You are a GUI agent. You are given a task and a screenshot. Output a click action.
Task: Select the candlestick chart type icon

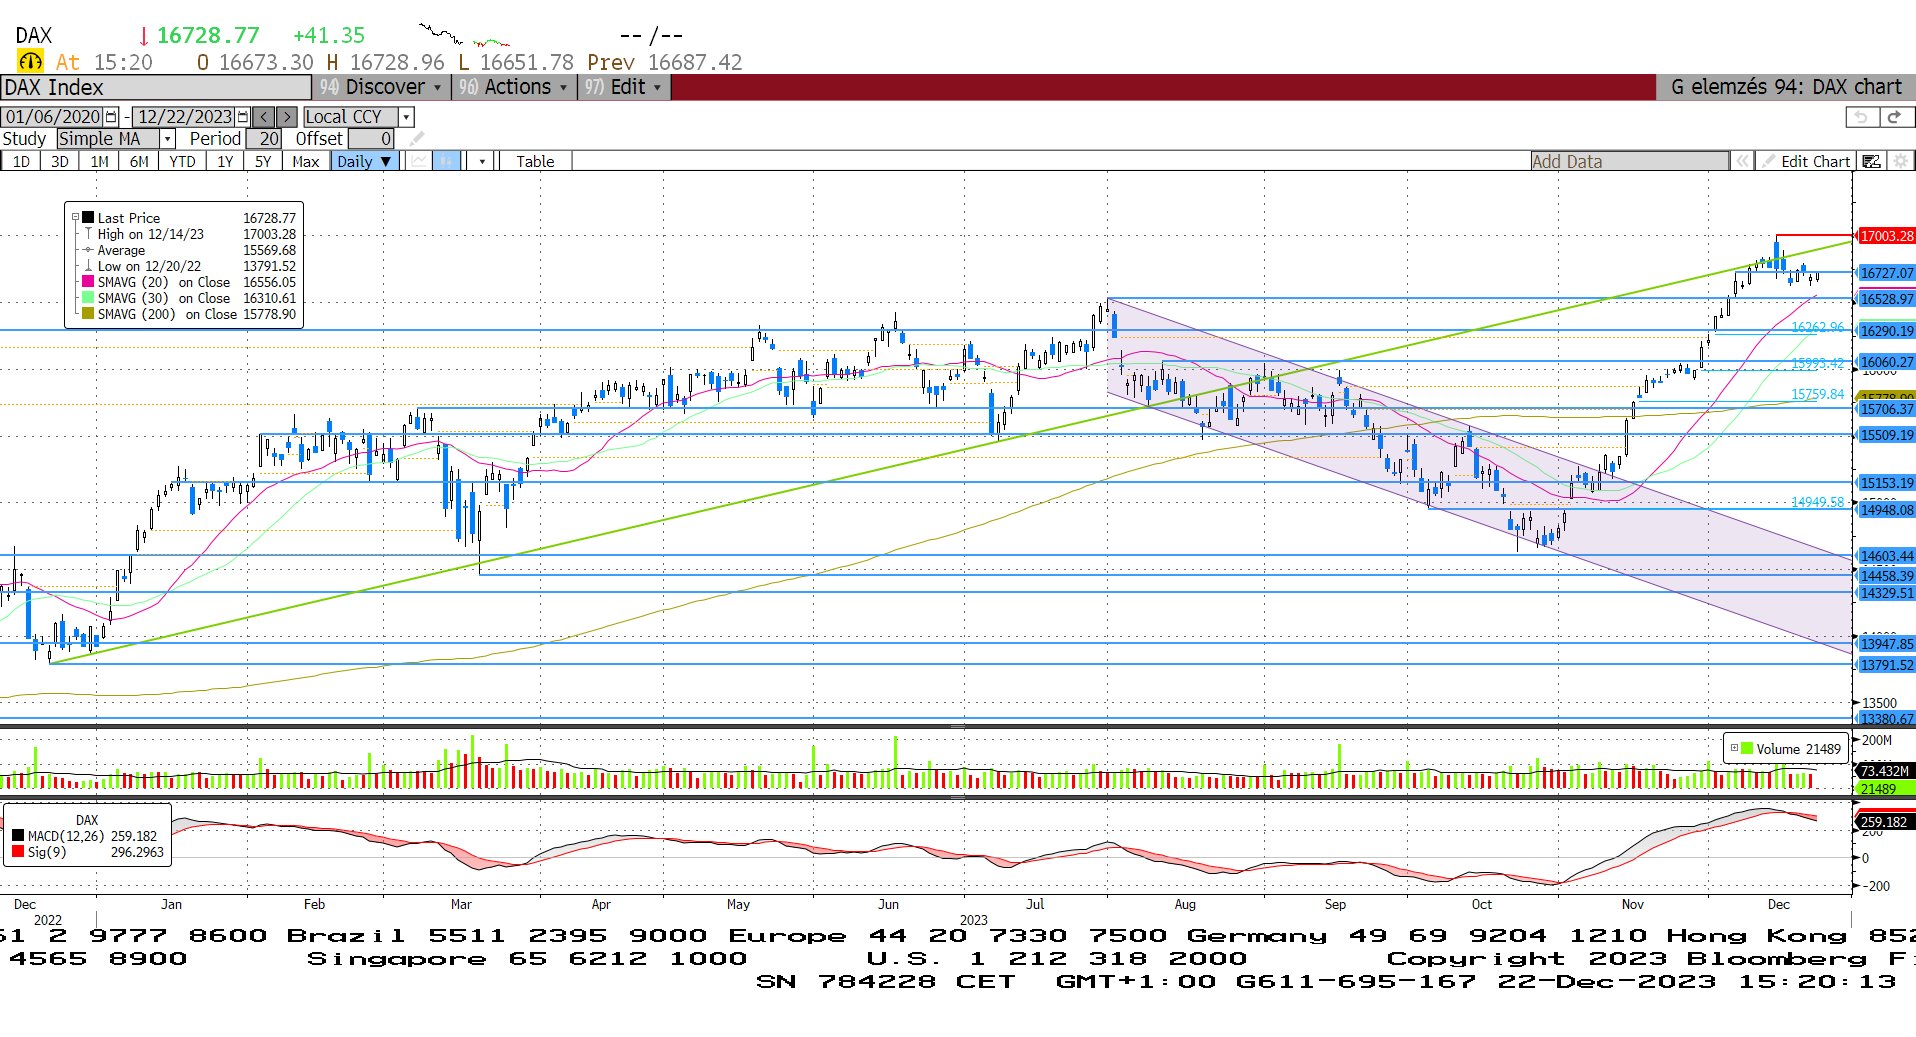pos(447,161)
